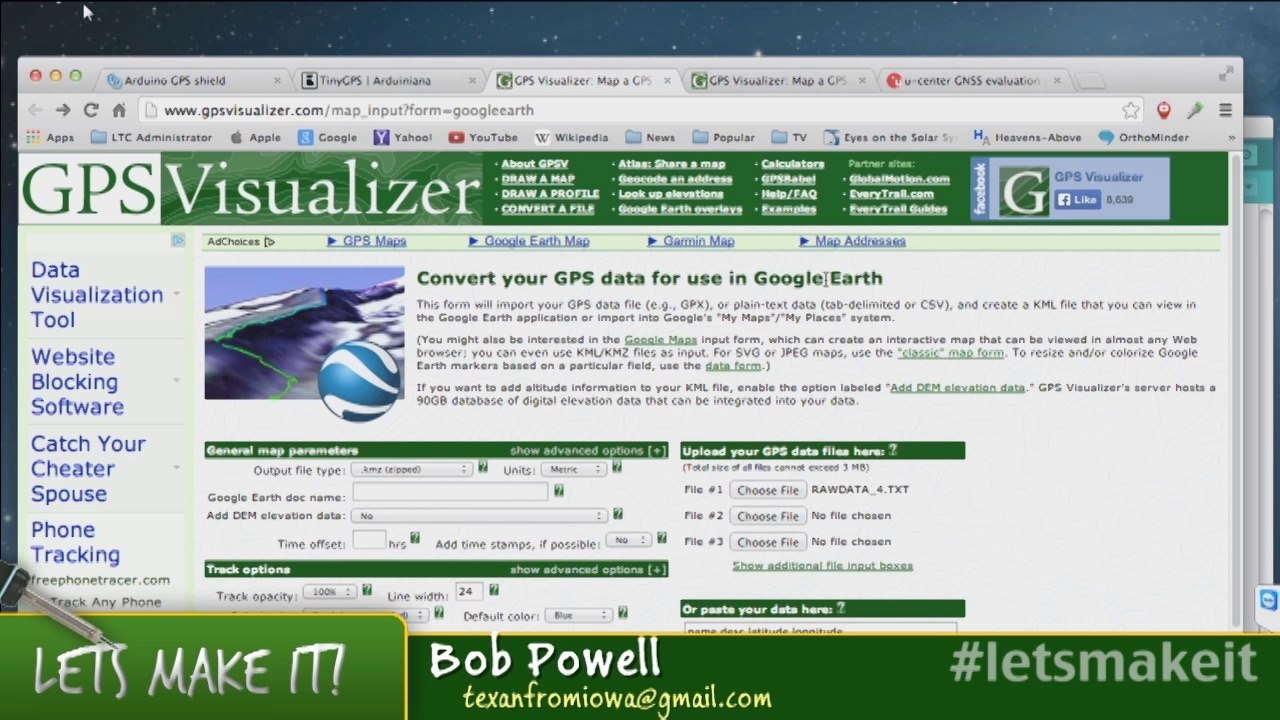Screen dimensions: 1280x720
Task: Switch to the inactive GPS Visualizer tab beside u-center
Action: coord(778,80)
